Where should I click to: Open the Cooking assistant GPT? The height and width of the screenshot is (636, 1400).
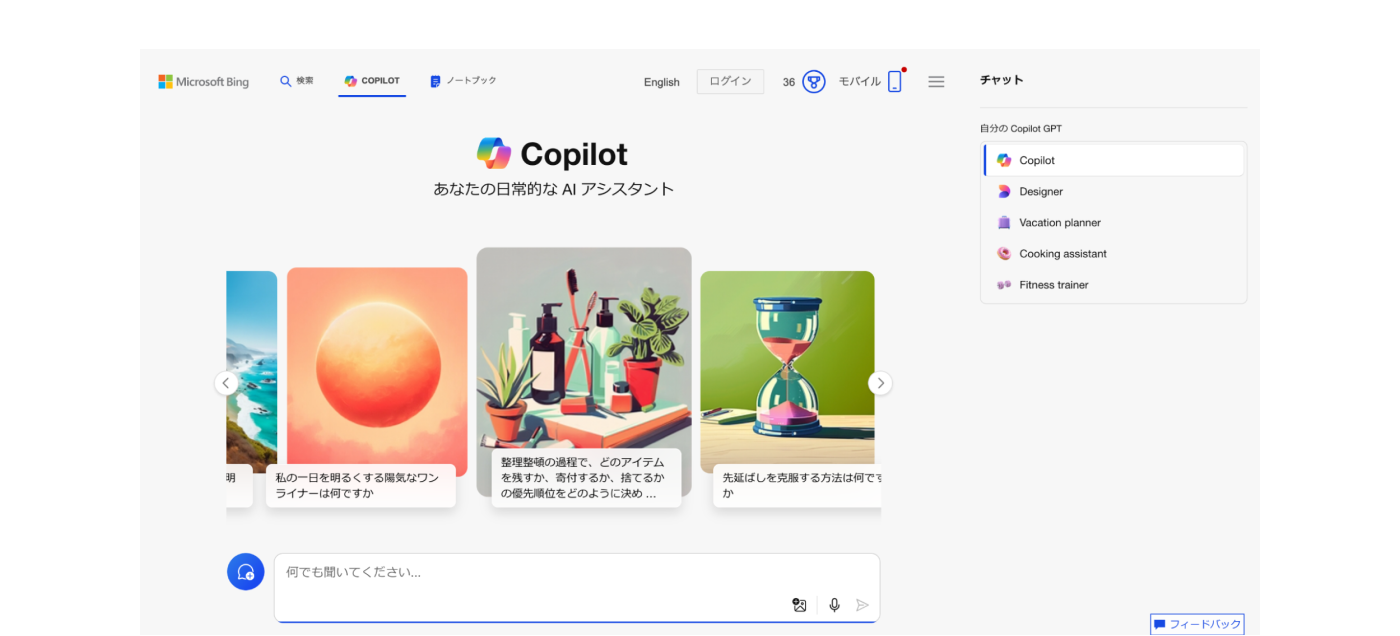1114,253
